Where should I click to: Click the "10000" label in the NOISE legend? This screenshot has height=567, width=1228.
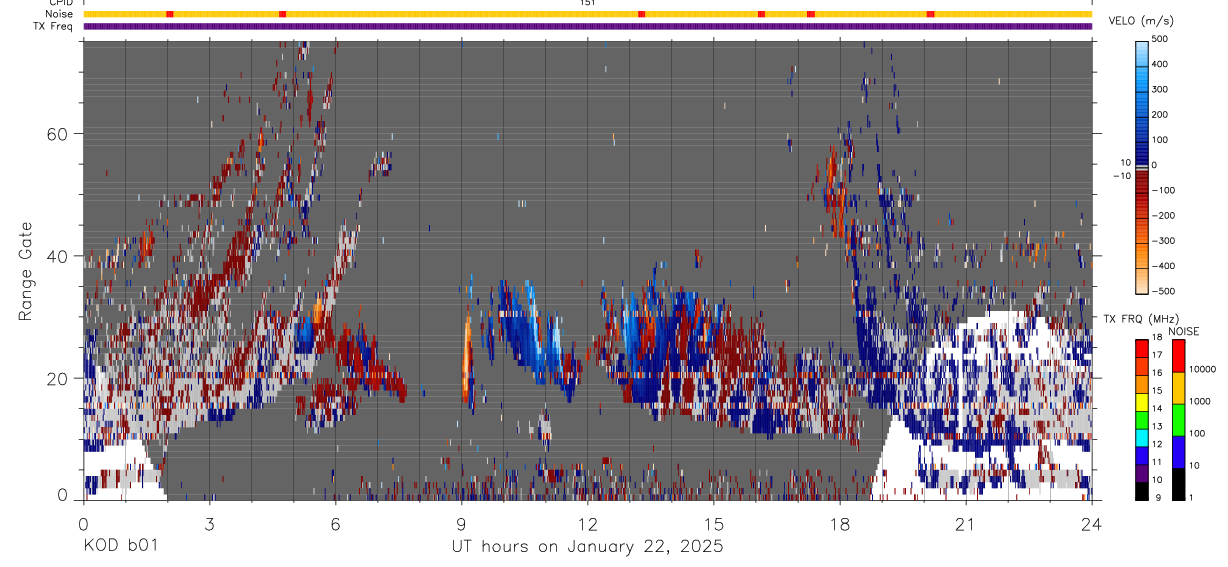pos(1203,369)
